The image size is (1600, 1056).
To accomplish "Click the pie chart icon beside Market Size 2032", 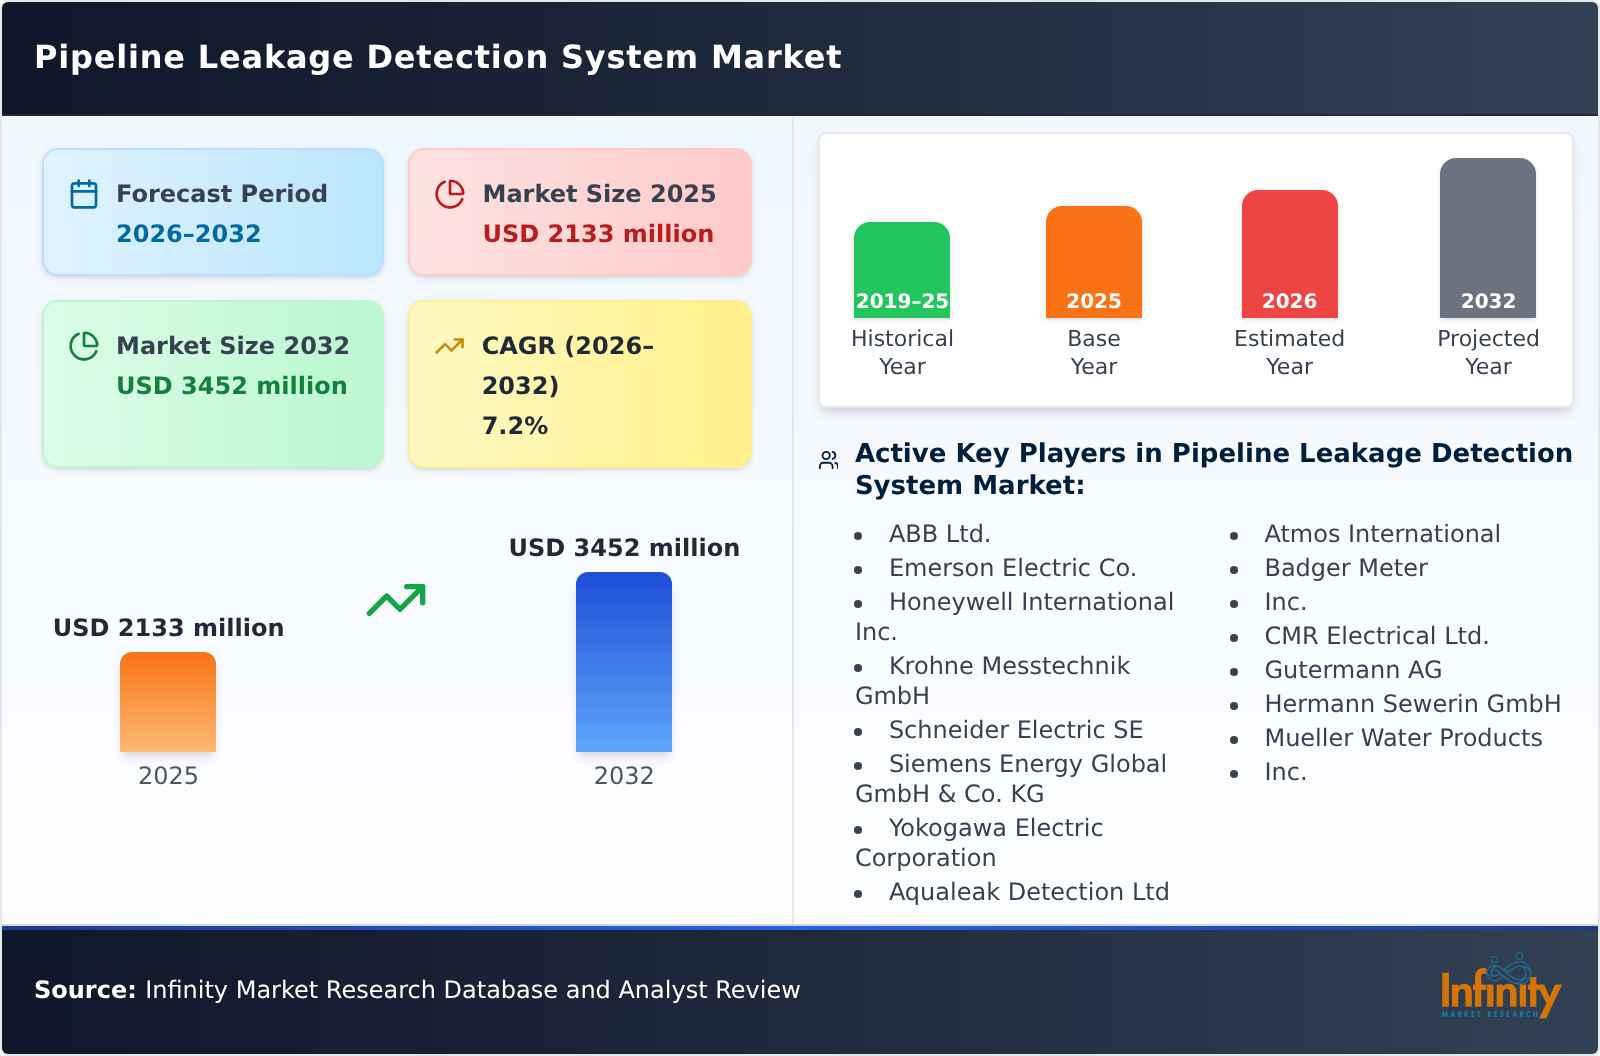I will pyautogui.click(x=84, y=344).
